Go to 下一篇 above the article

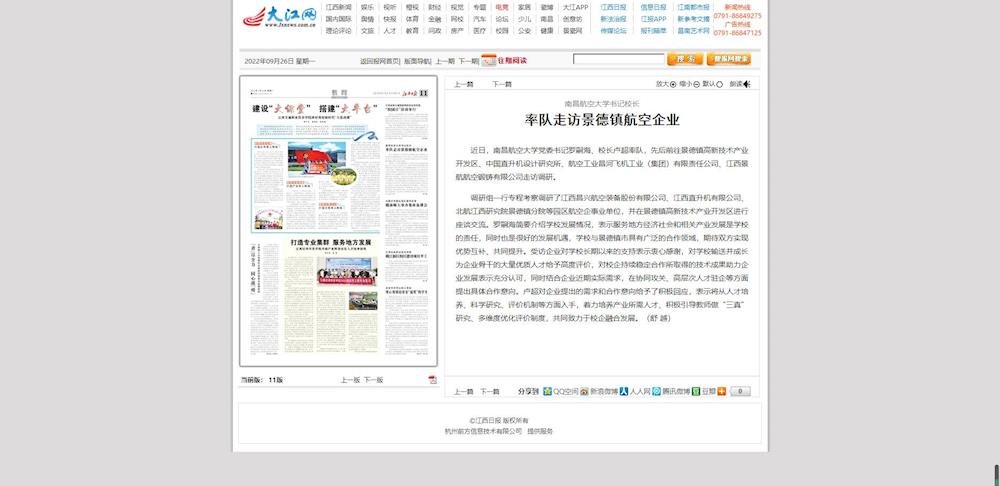(501, 84)
